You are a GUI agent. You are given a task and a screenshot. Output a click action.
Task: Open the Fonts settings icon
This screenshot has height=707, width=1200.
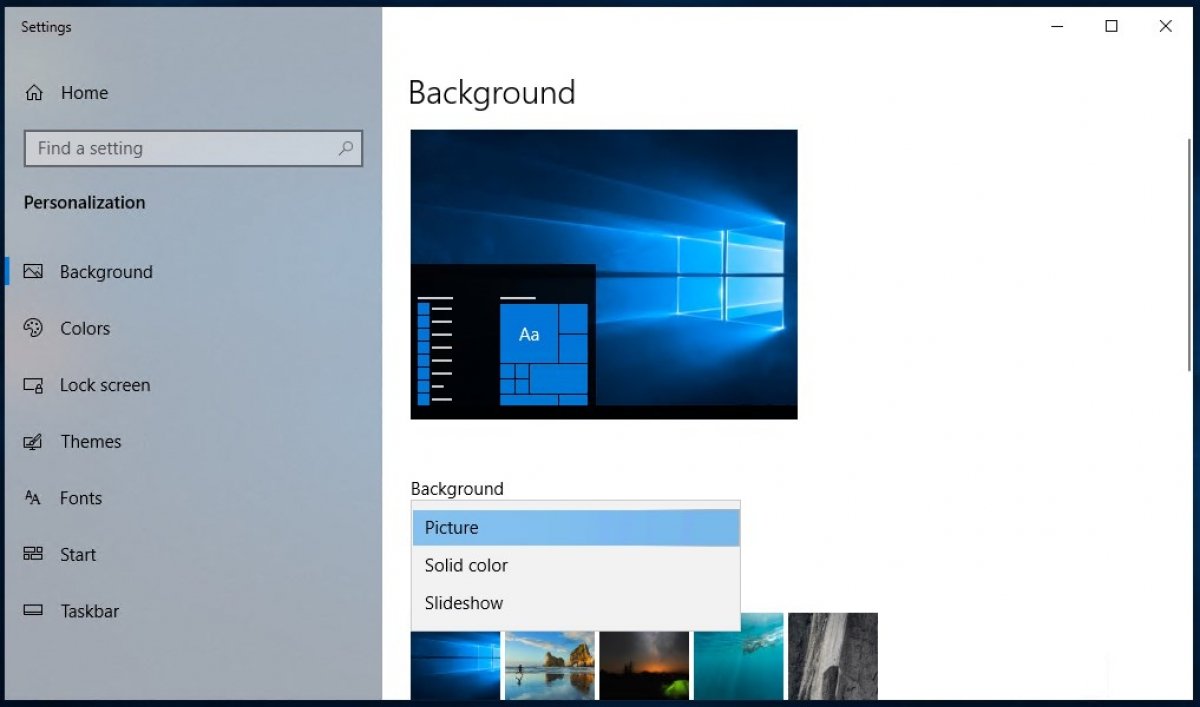coord(33,498)
